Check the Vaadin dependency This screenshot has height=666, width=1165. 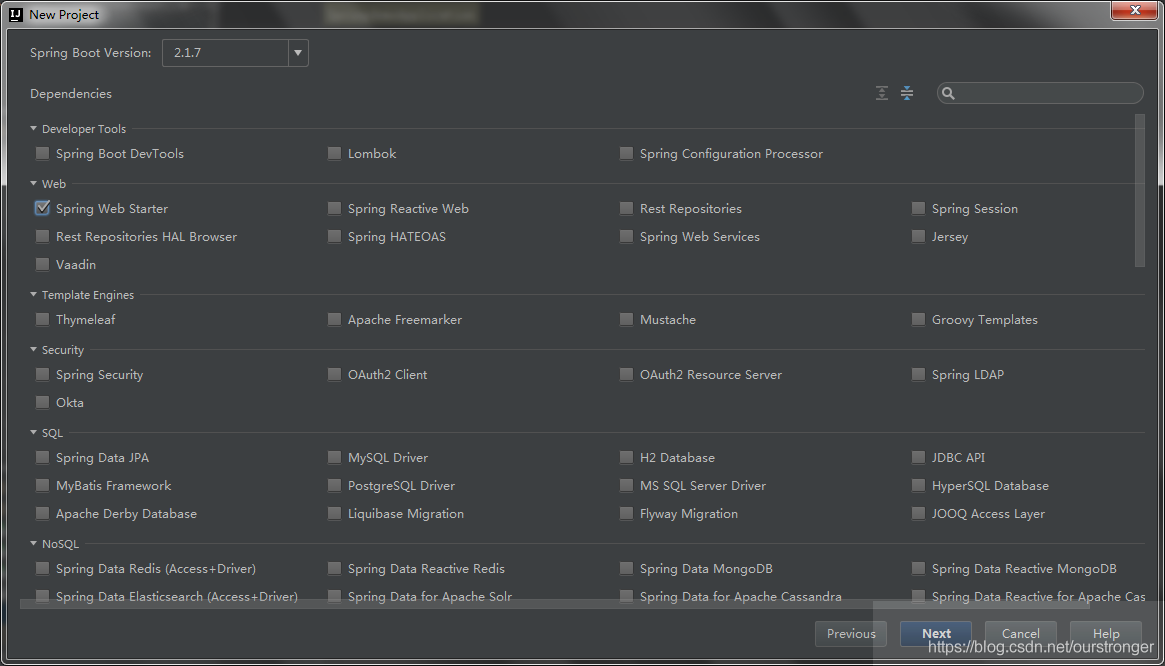pos(42,265)
